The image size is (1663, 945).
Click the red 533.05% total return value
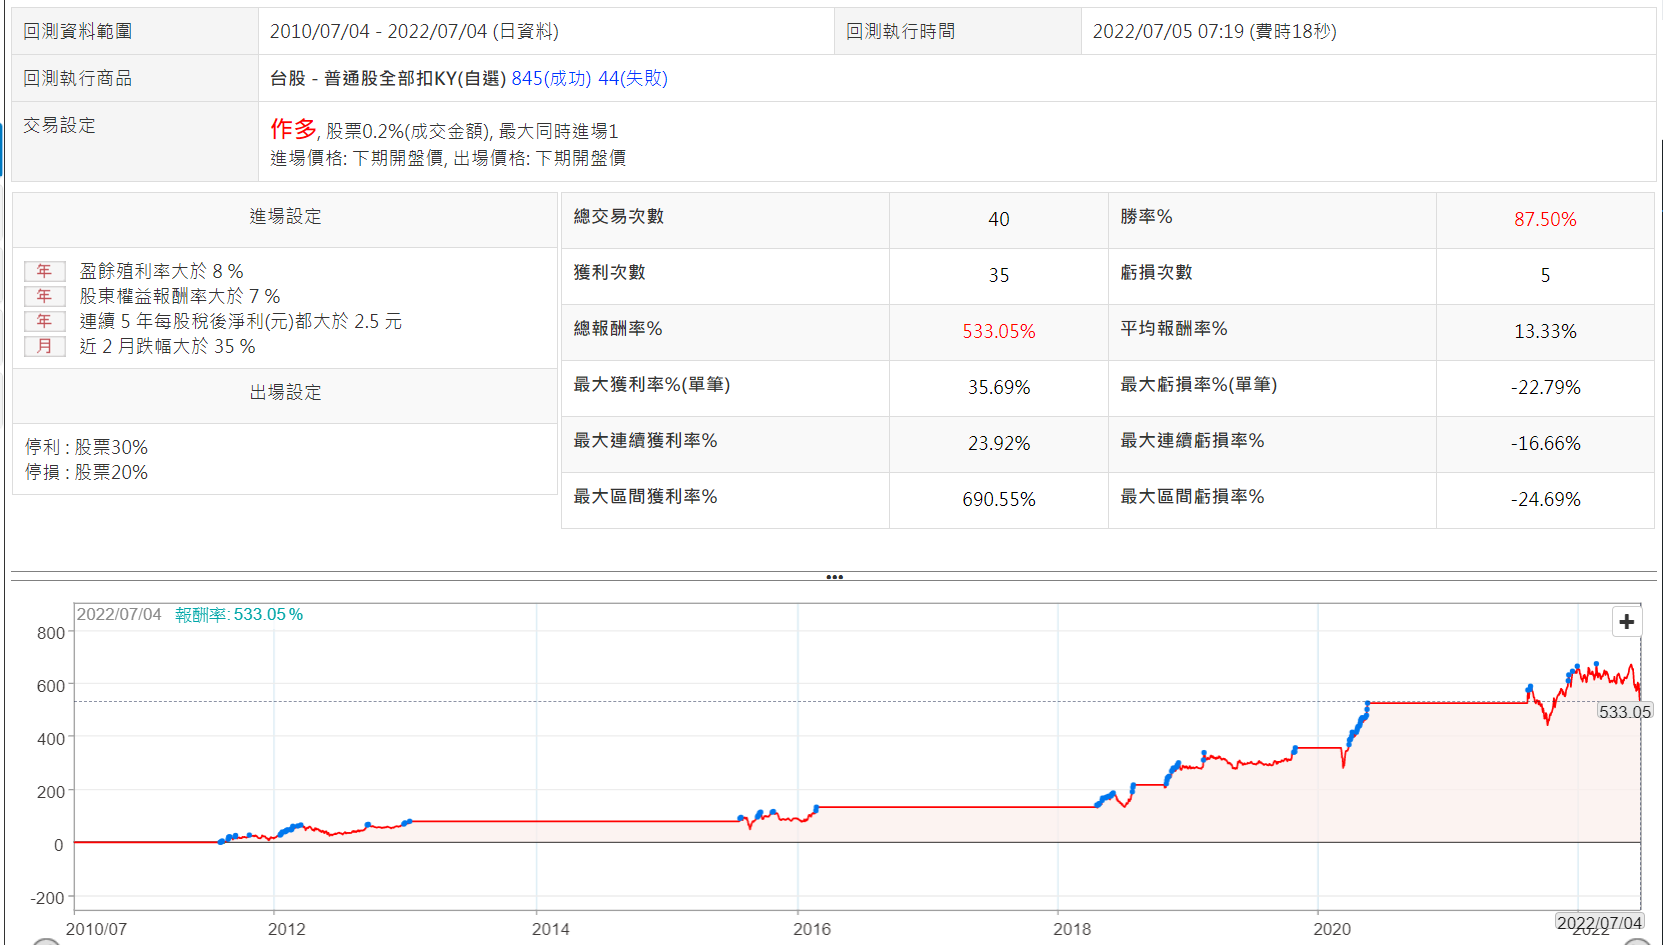pyautogui.click(x=998, y=332)
